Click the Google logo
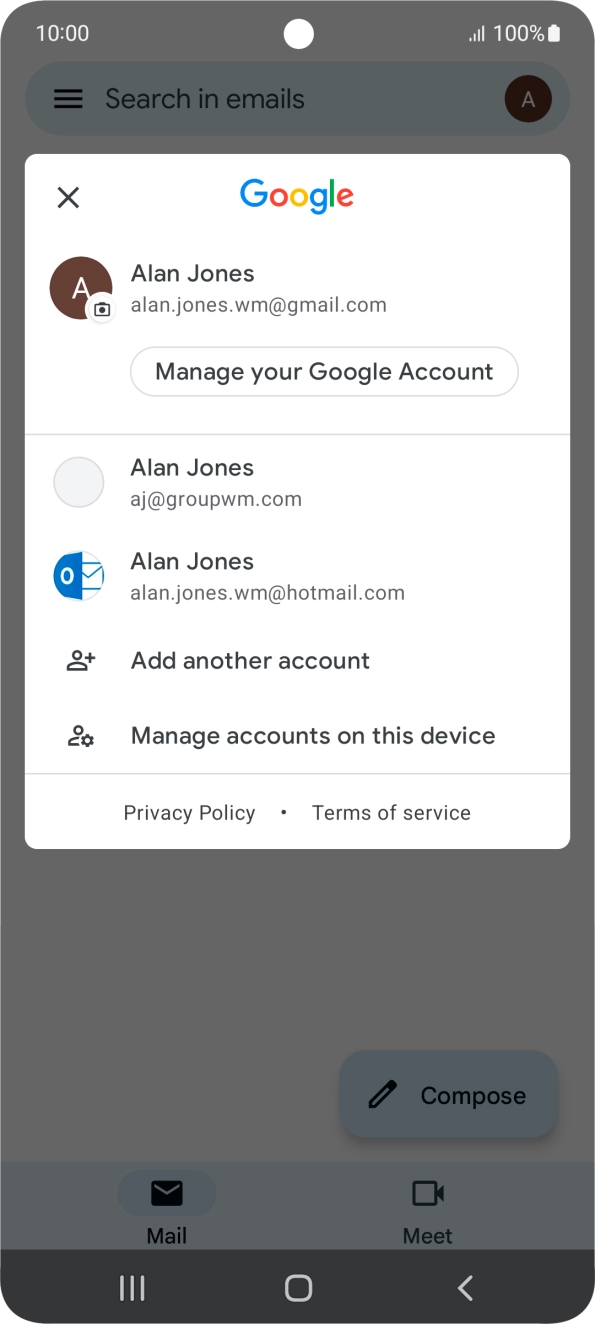Image resolution: width=595 pixels, height=1324 pixels. (296, 196)
